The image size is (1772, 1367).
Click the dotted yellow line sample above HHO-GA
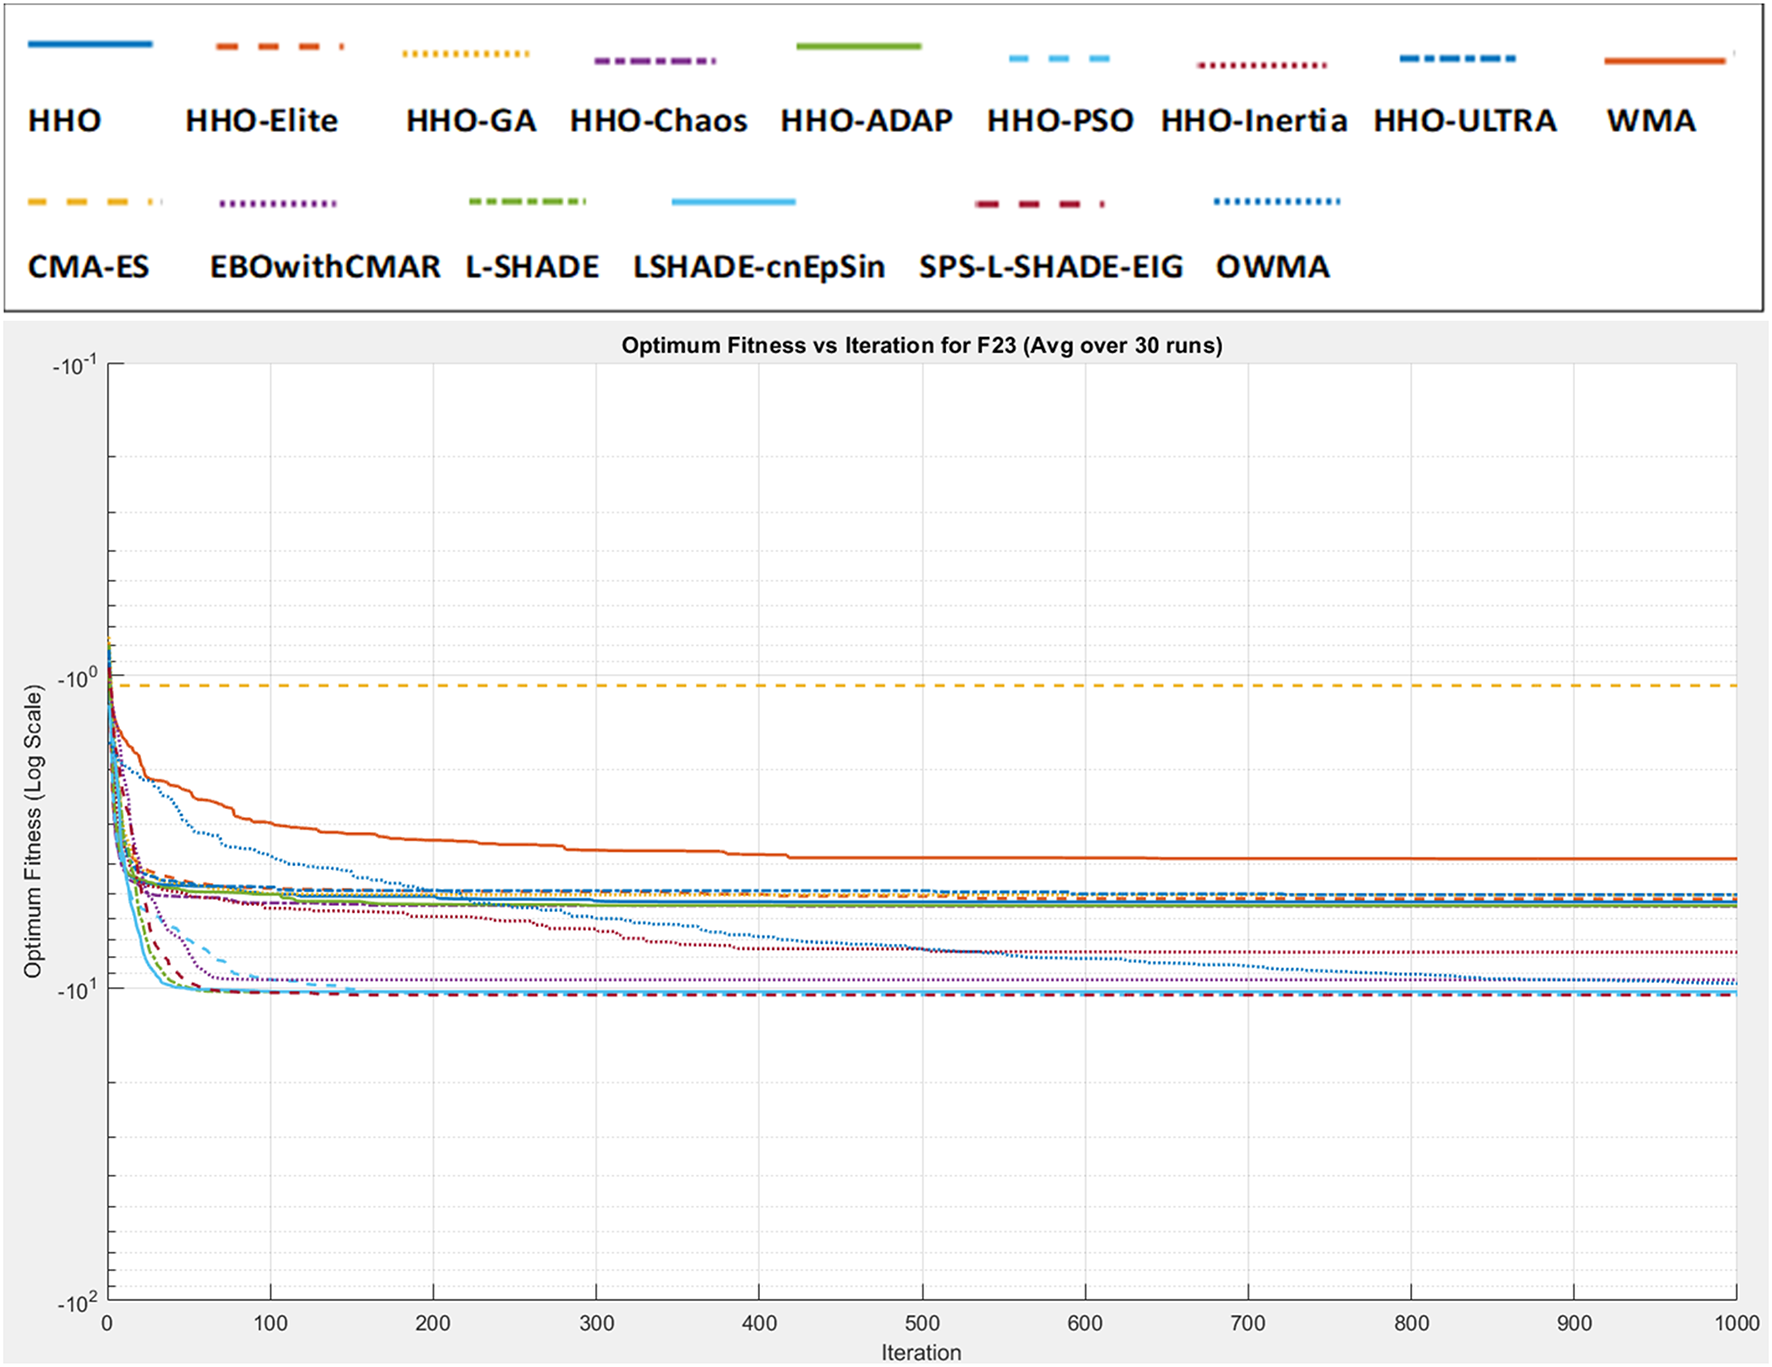[x=466, y=53]
